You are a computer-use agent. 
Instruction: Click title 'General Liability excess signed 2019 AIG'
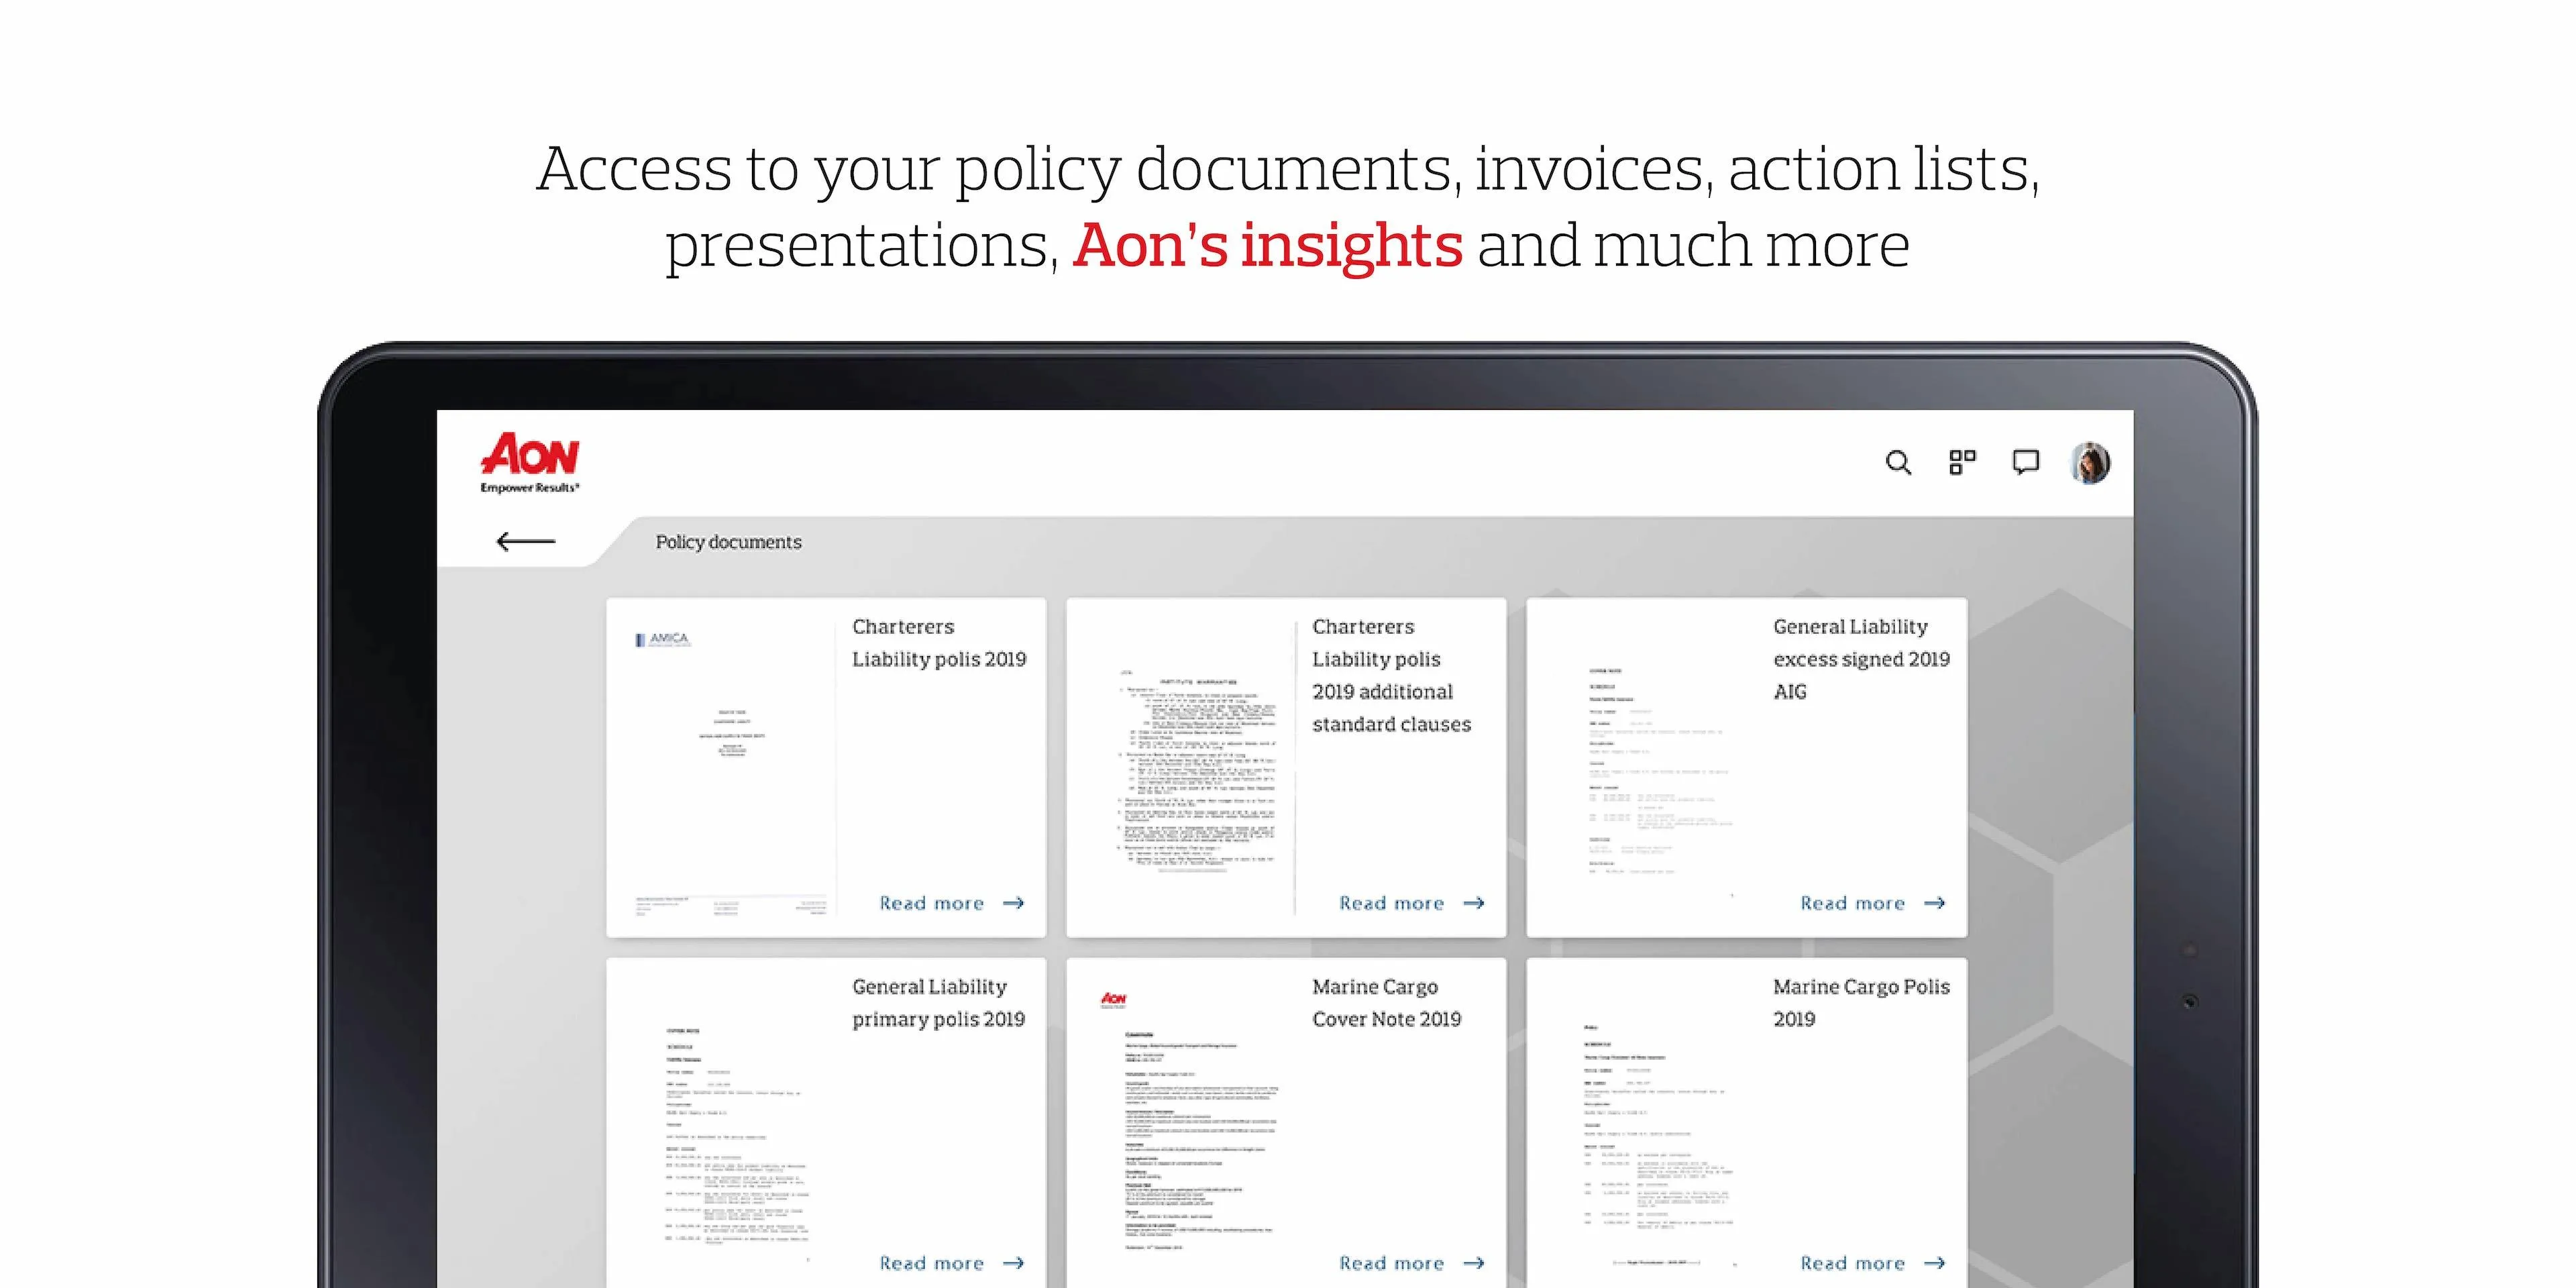pos(1861,659)
